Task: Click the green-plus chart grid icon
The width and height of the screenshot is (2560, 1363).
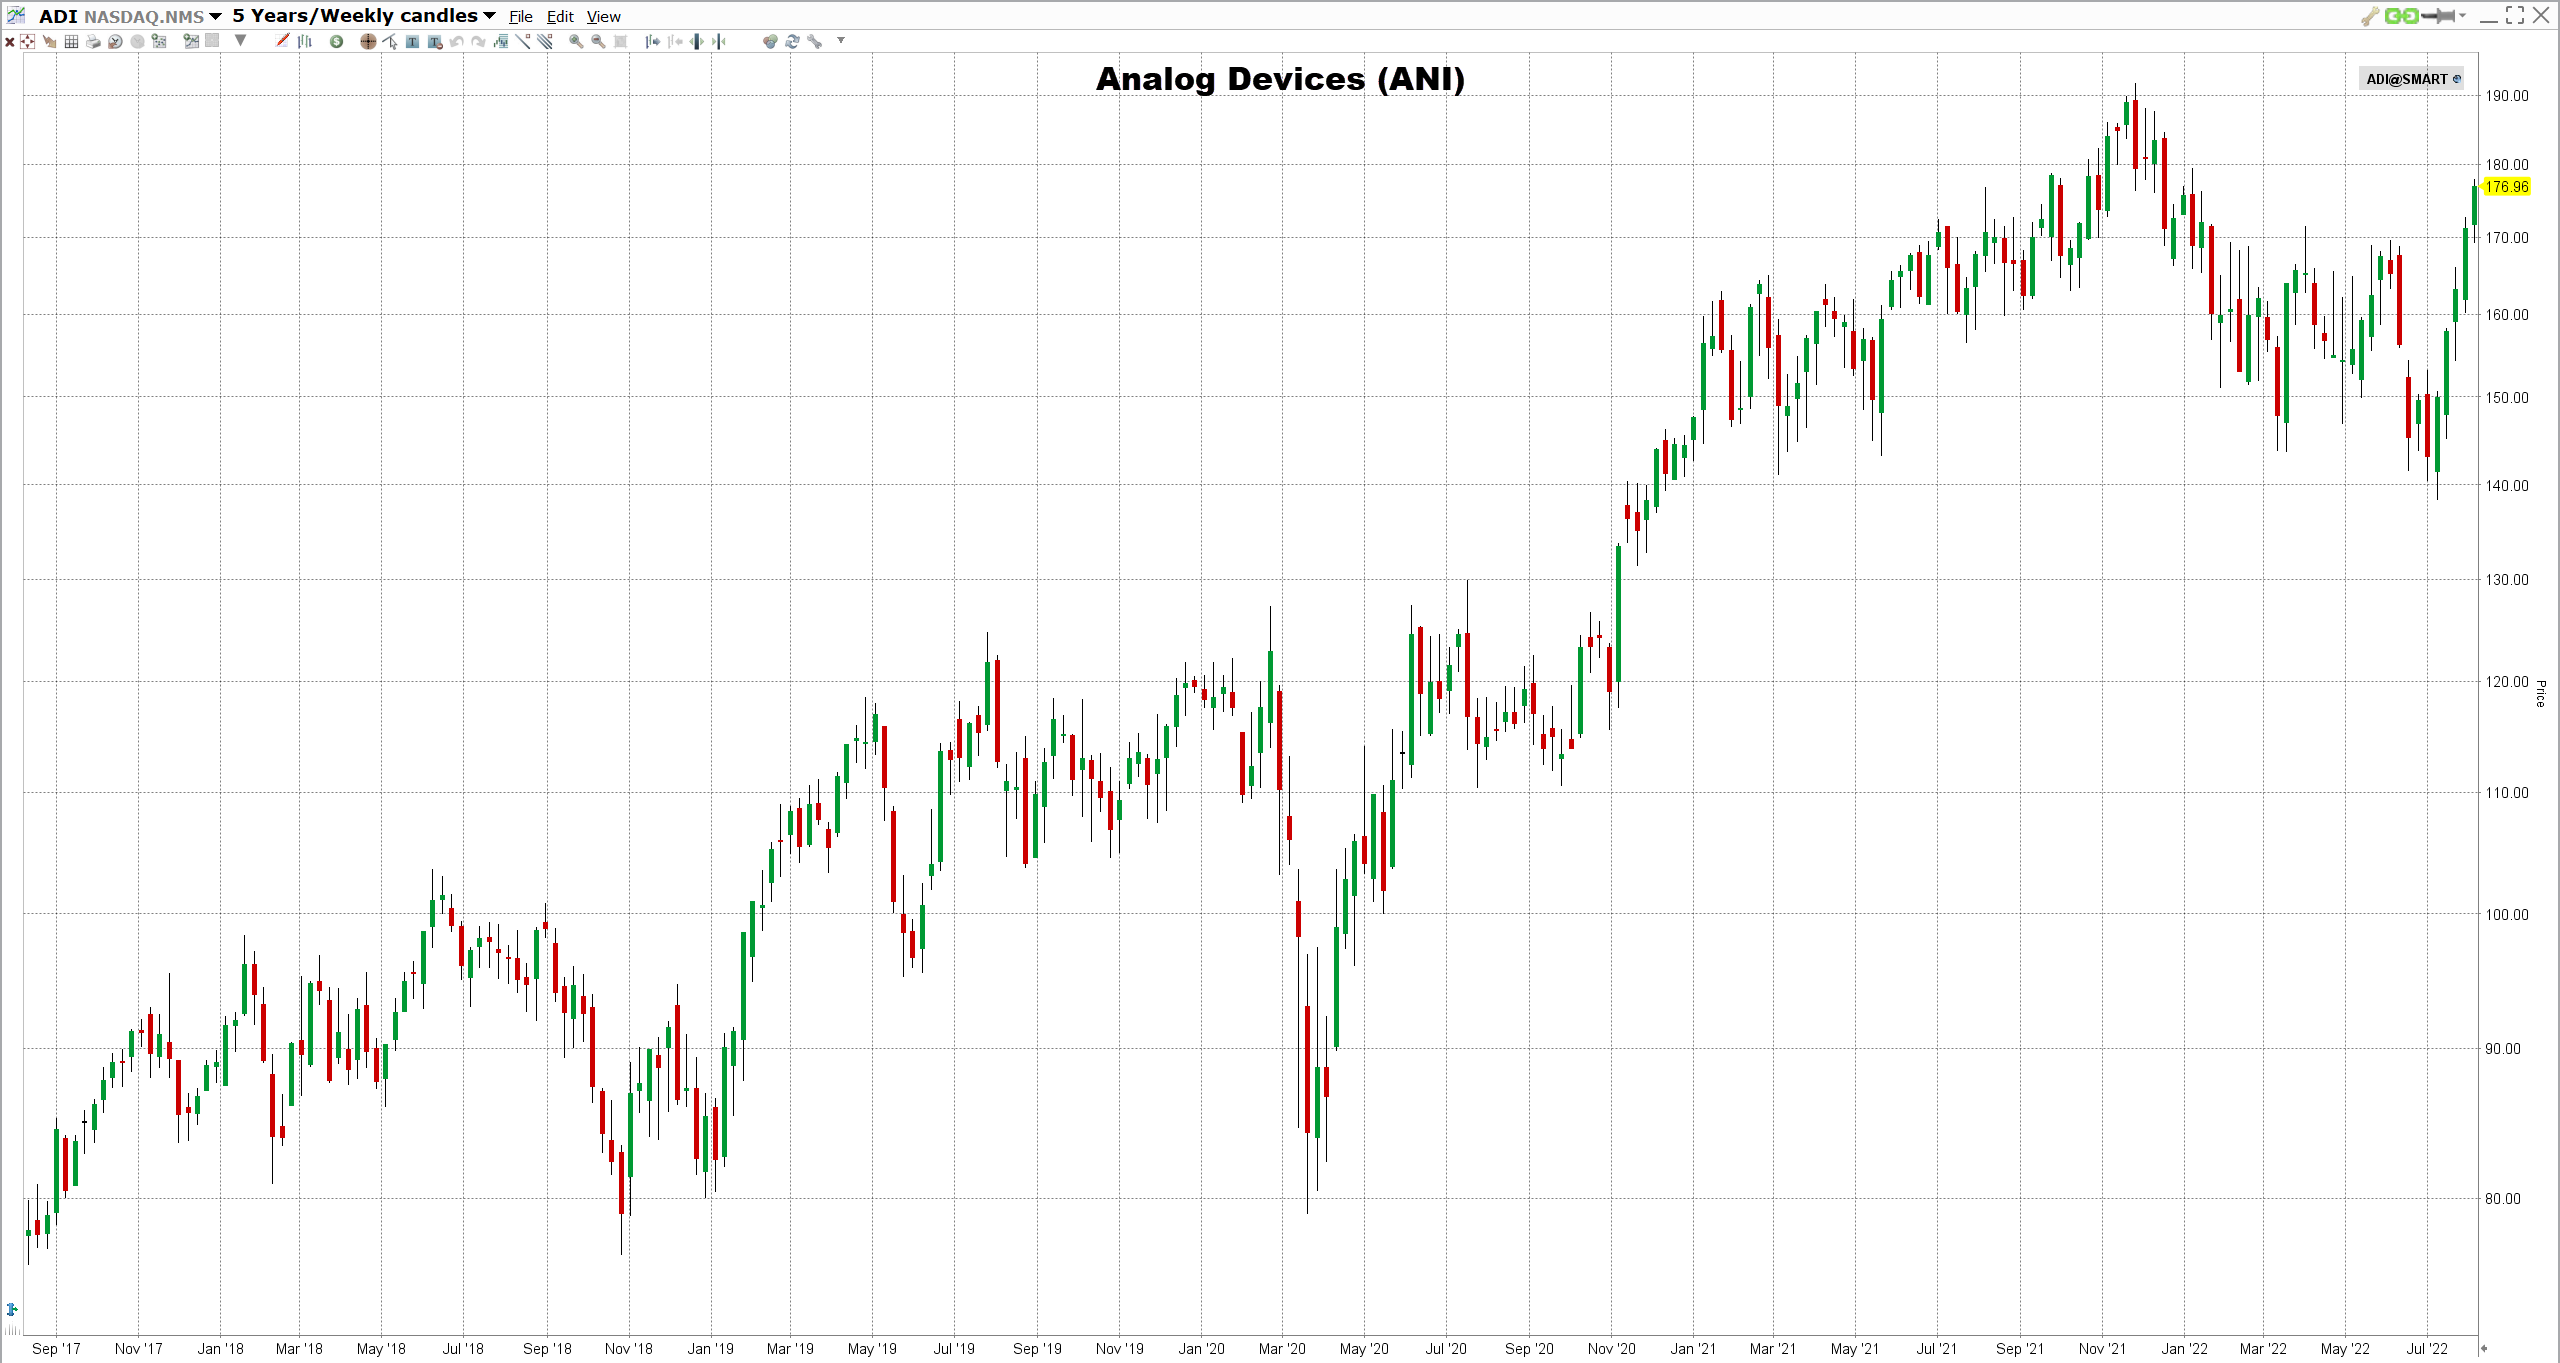Action: 159,41
